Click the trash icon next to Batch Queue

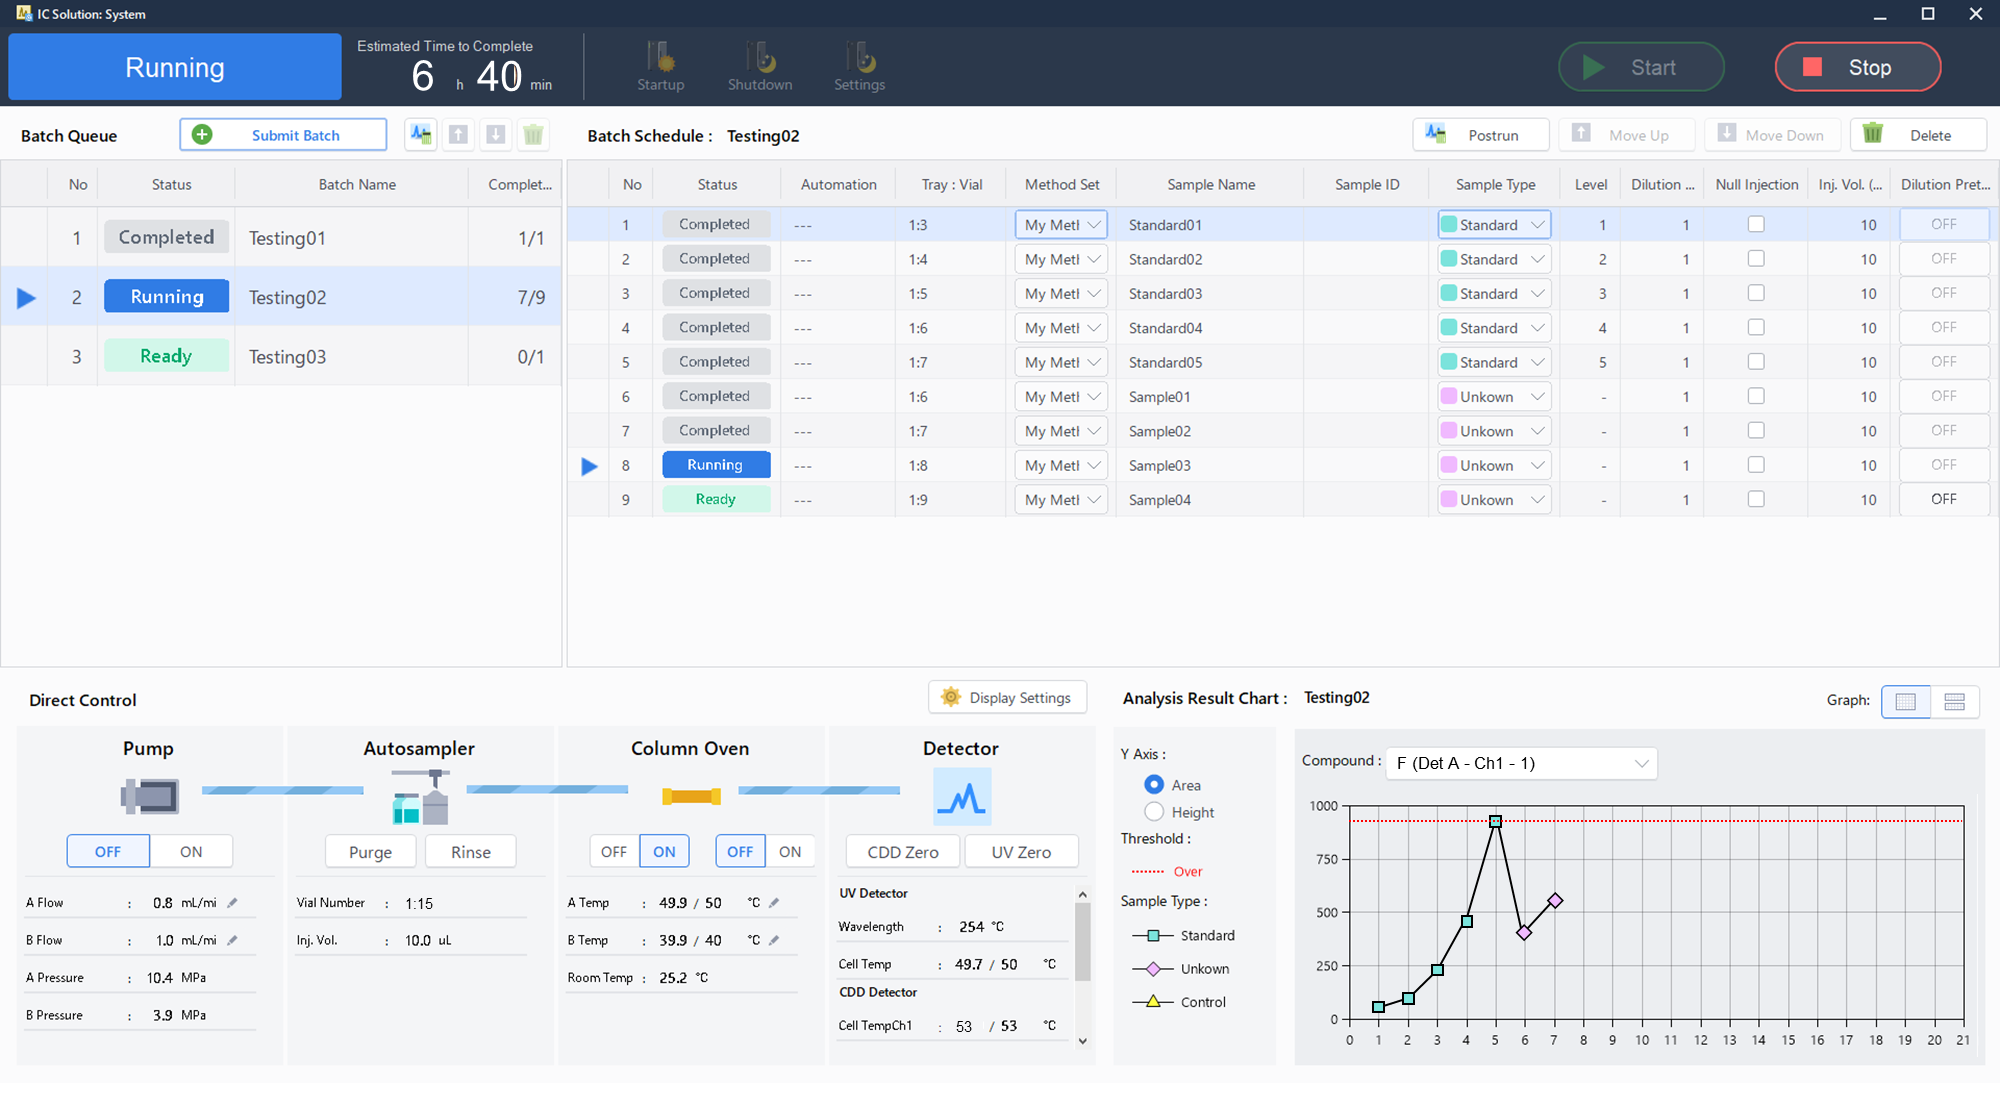click(533, 134)
